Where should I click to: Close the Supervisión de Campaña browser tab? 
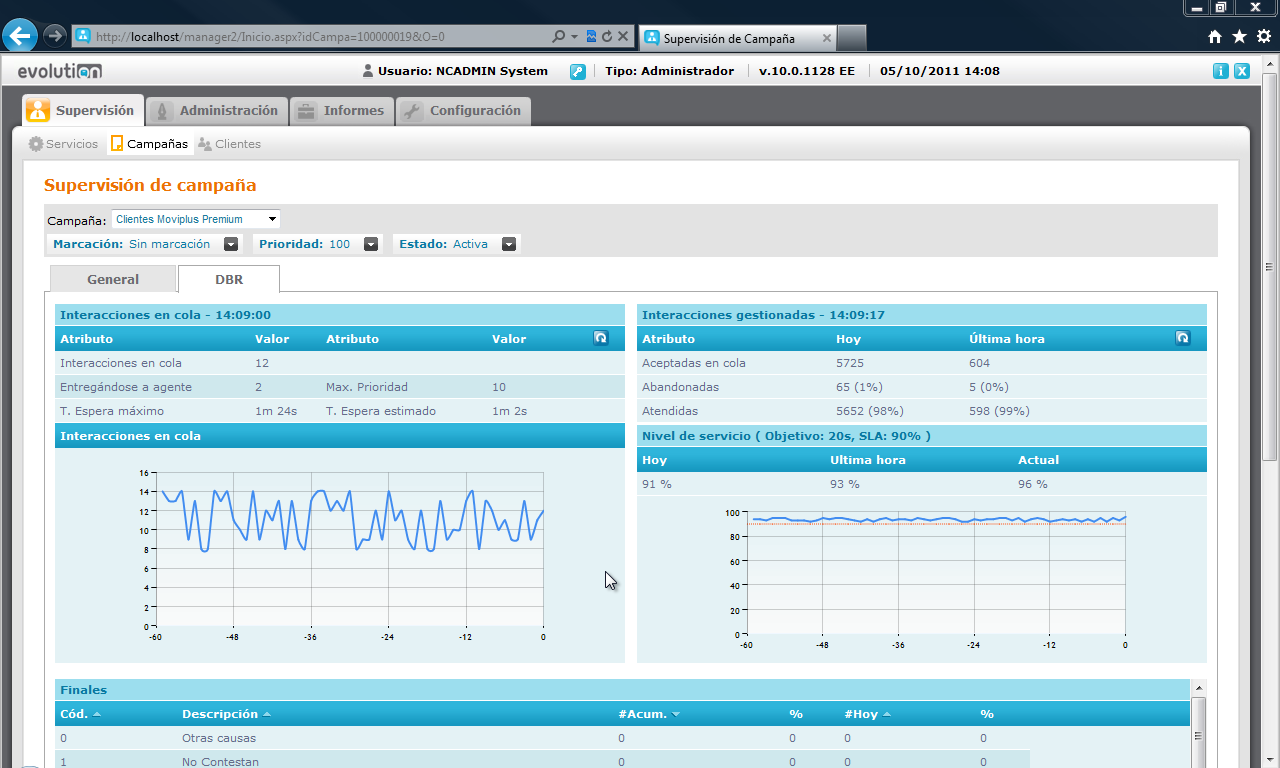tap(827, 38)
